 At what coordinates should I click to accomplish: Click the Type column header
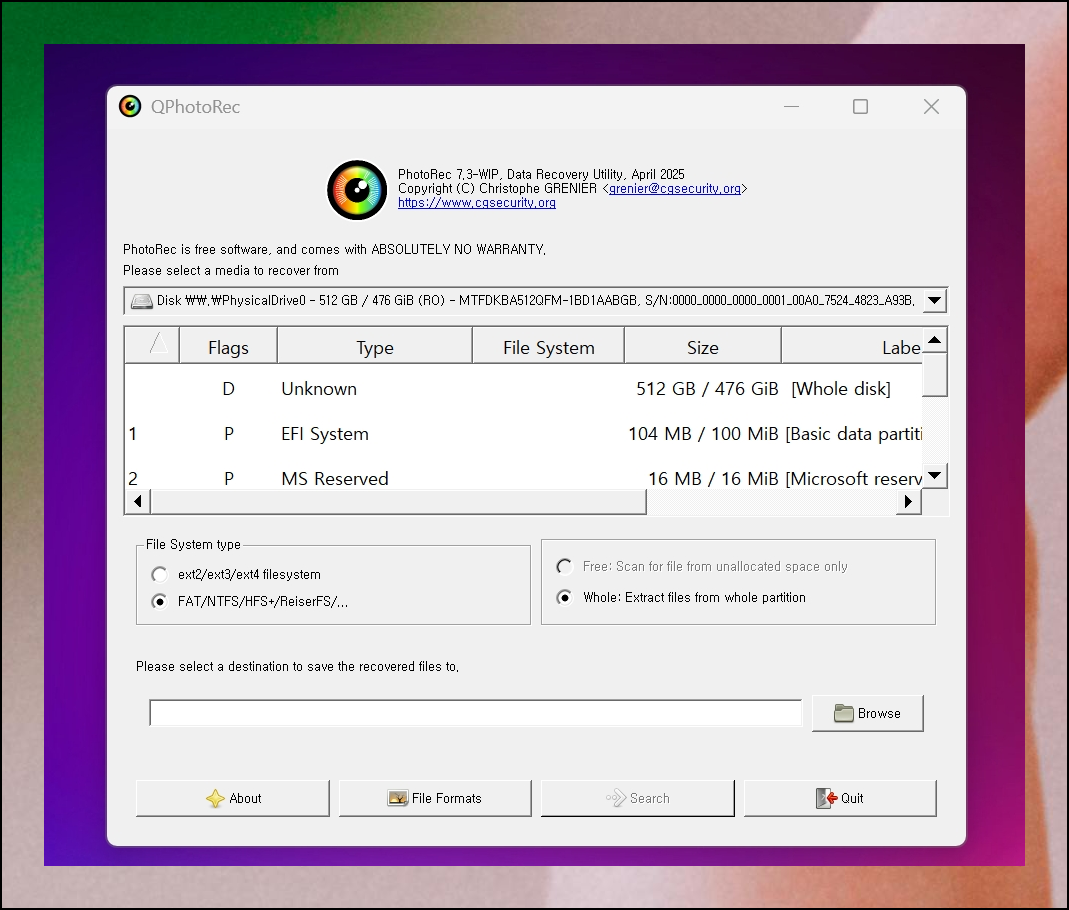[374, 346]
